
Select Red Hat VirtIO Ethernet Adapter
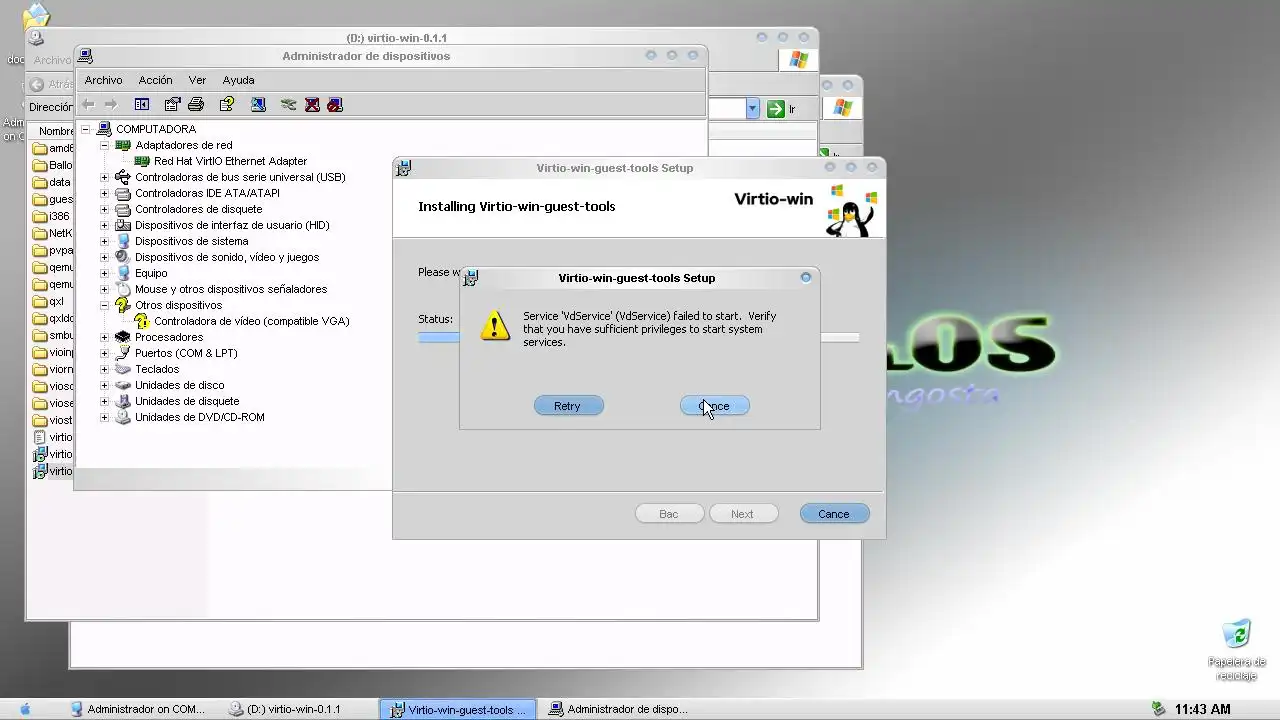pos(230,161)
